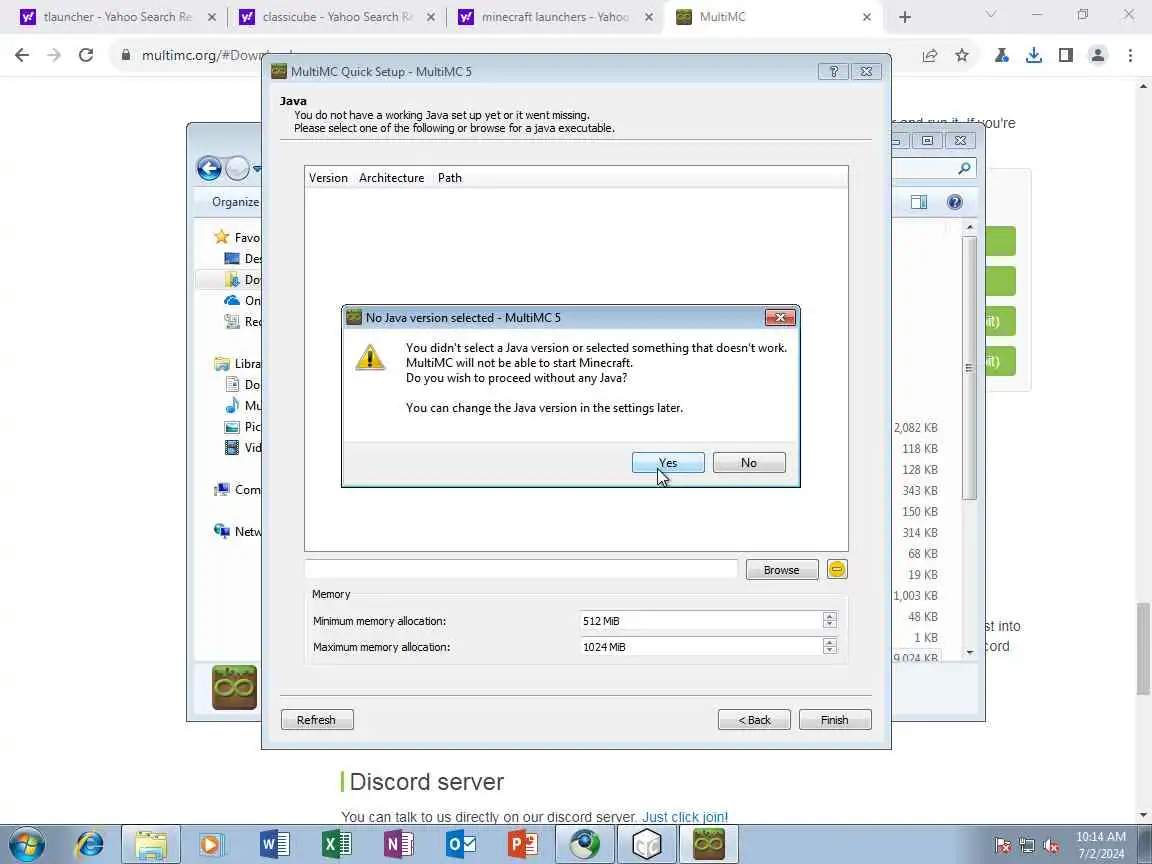Click the maximum memory allocation field

coord(701,647)
